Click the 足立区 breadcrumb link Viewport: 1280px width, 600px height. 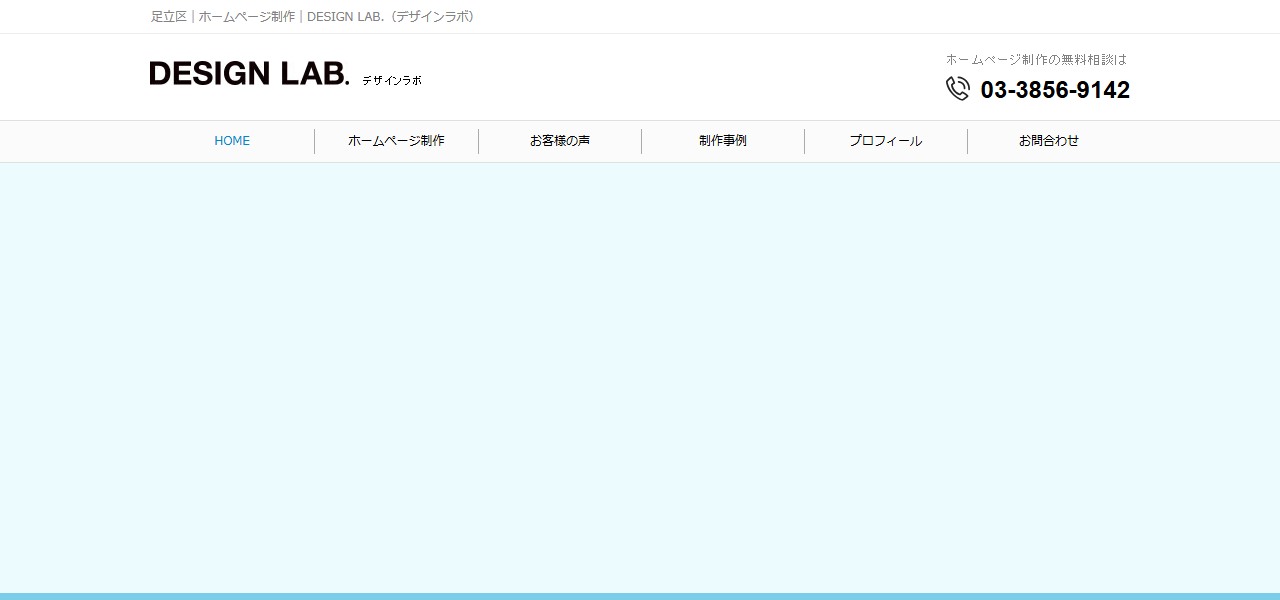click(x=168, y=16)
